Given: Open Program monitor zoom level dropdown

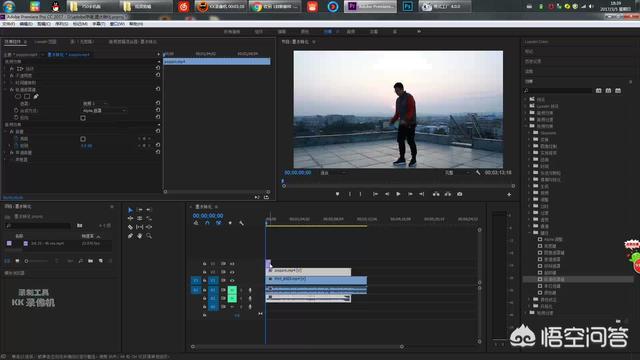Looking at the screenshot, I should click(333, 173).
